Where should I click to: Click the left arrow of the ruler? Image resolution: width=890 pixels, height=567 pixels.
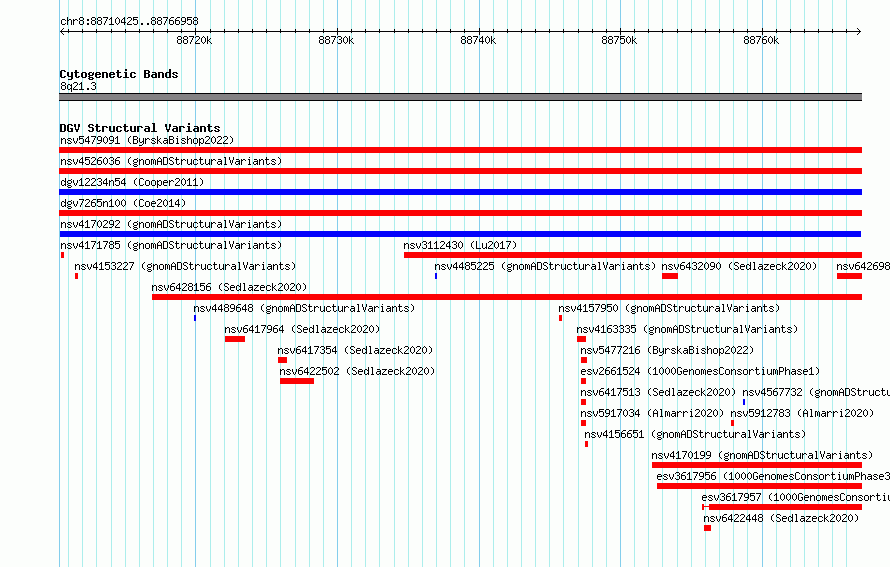[x=63, y=32]
